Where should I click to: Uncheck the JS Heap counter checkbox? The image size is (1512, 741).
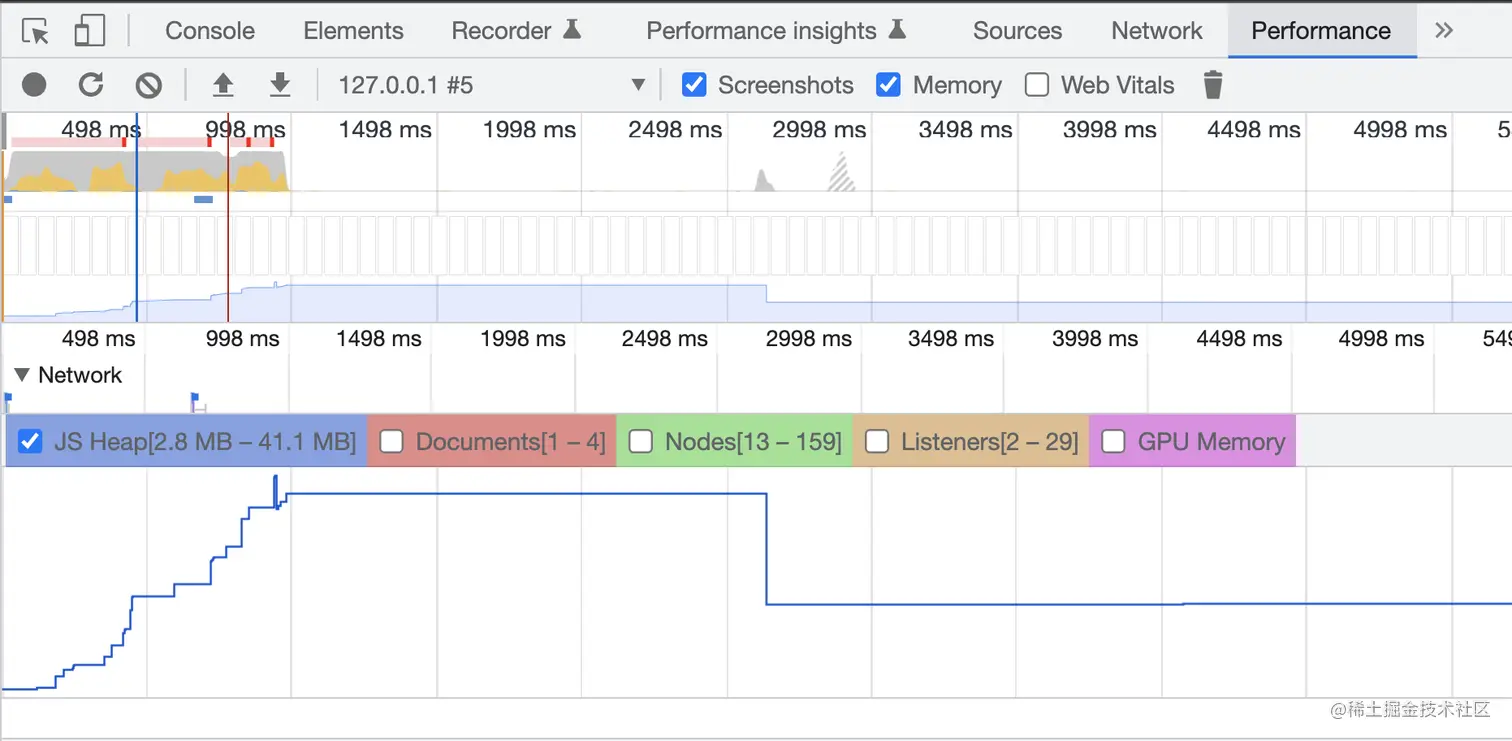(30, 441)
